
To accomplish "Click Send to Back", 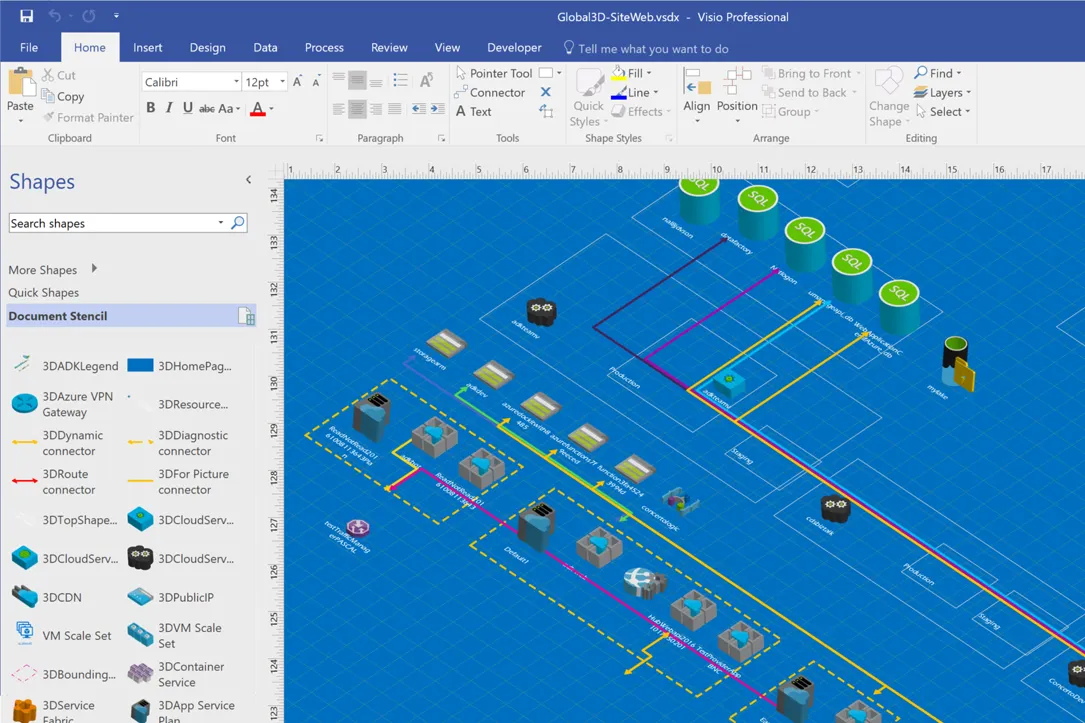I will coord(809,92).
